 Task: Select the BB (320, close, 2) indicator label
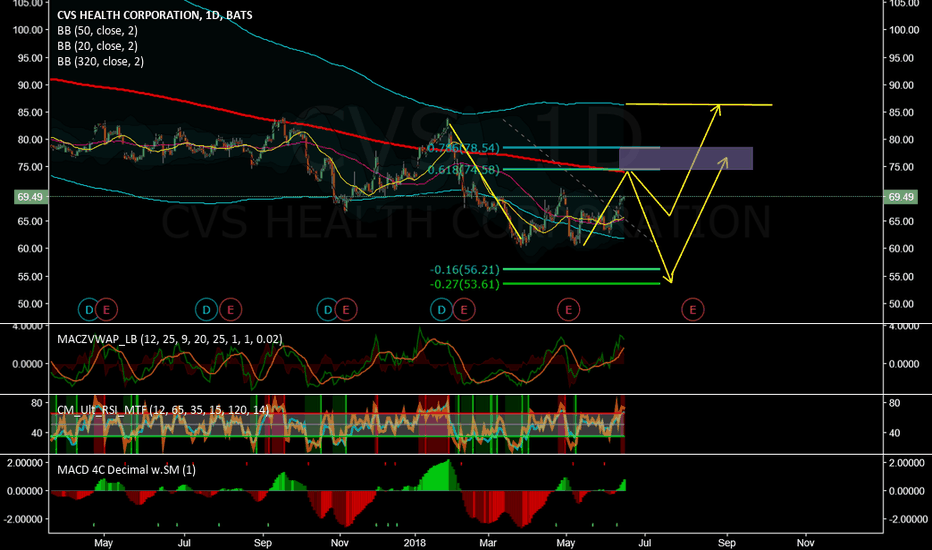click(100, 61)
